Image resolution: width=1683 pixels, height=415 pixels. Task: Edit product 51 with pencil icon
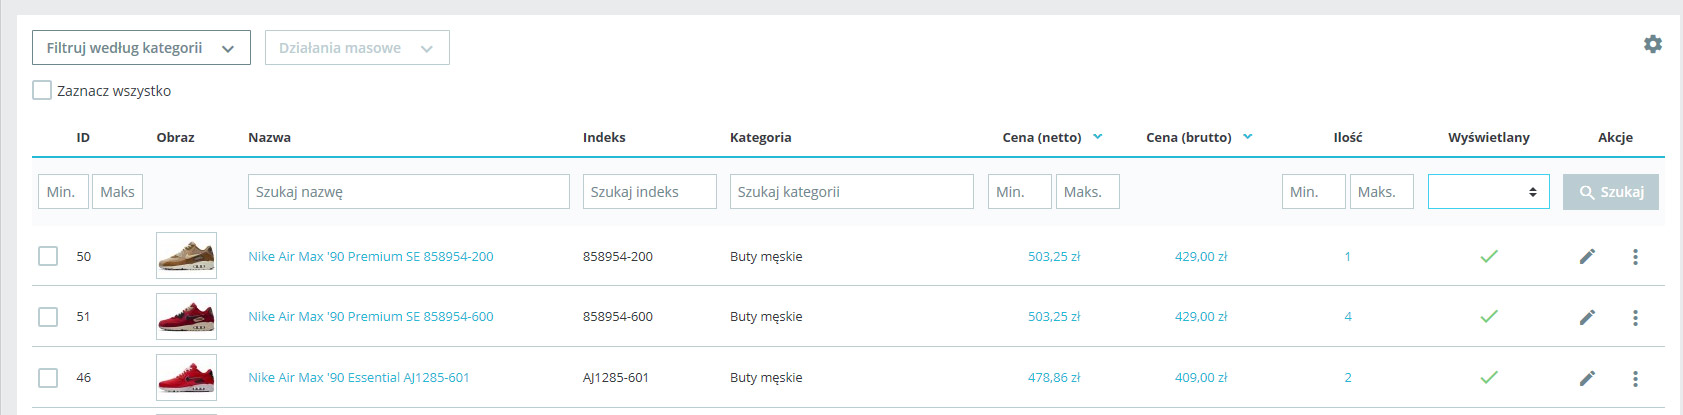1587,317
